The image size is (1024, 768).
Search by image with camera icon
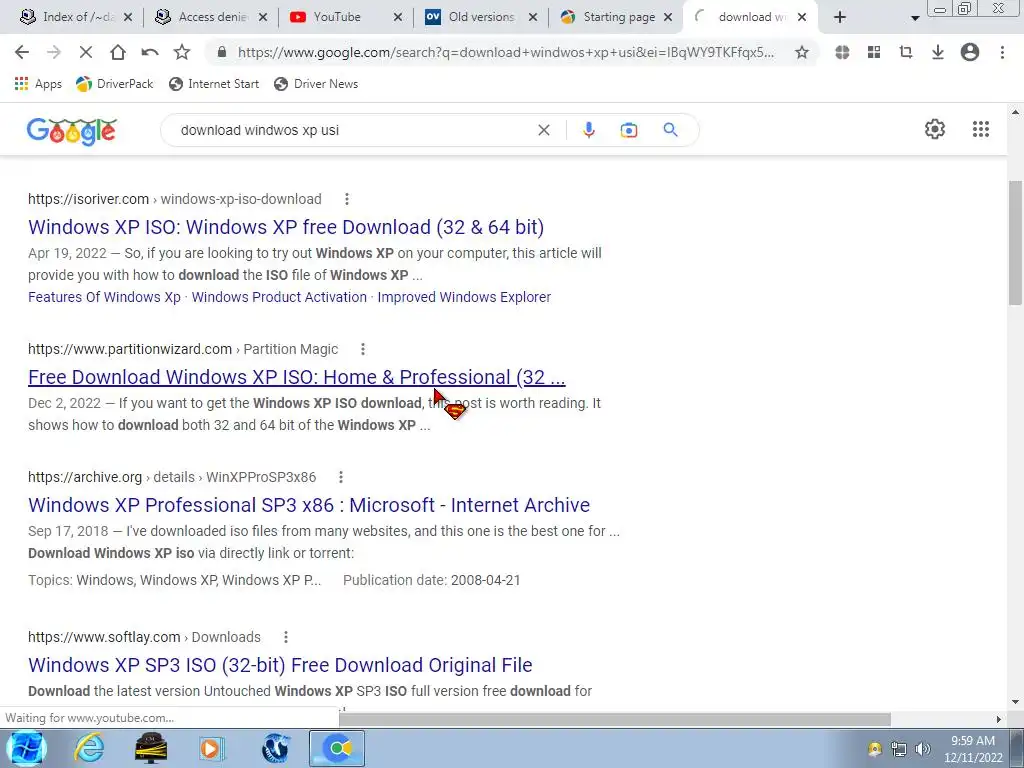coord(629,130)
